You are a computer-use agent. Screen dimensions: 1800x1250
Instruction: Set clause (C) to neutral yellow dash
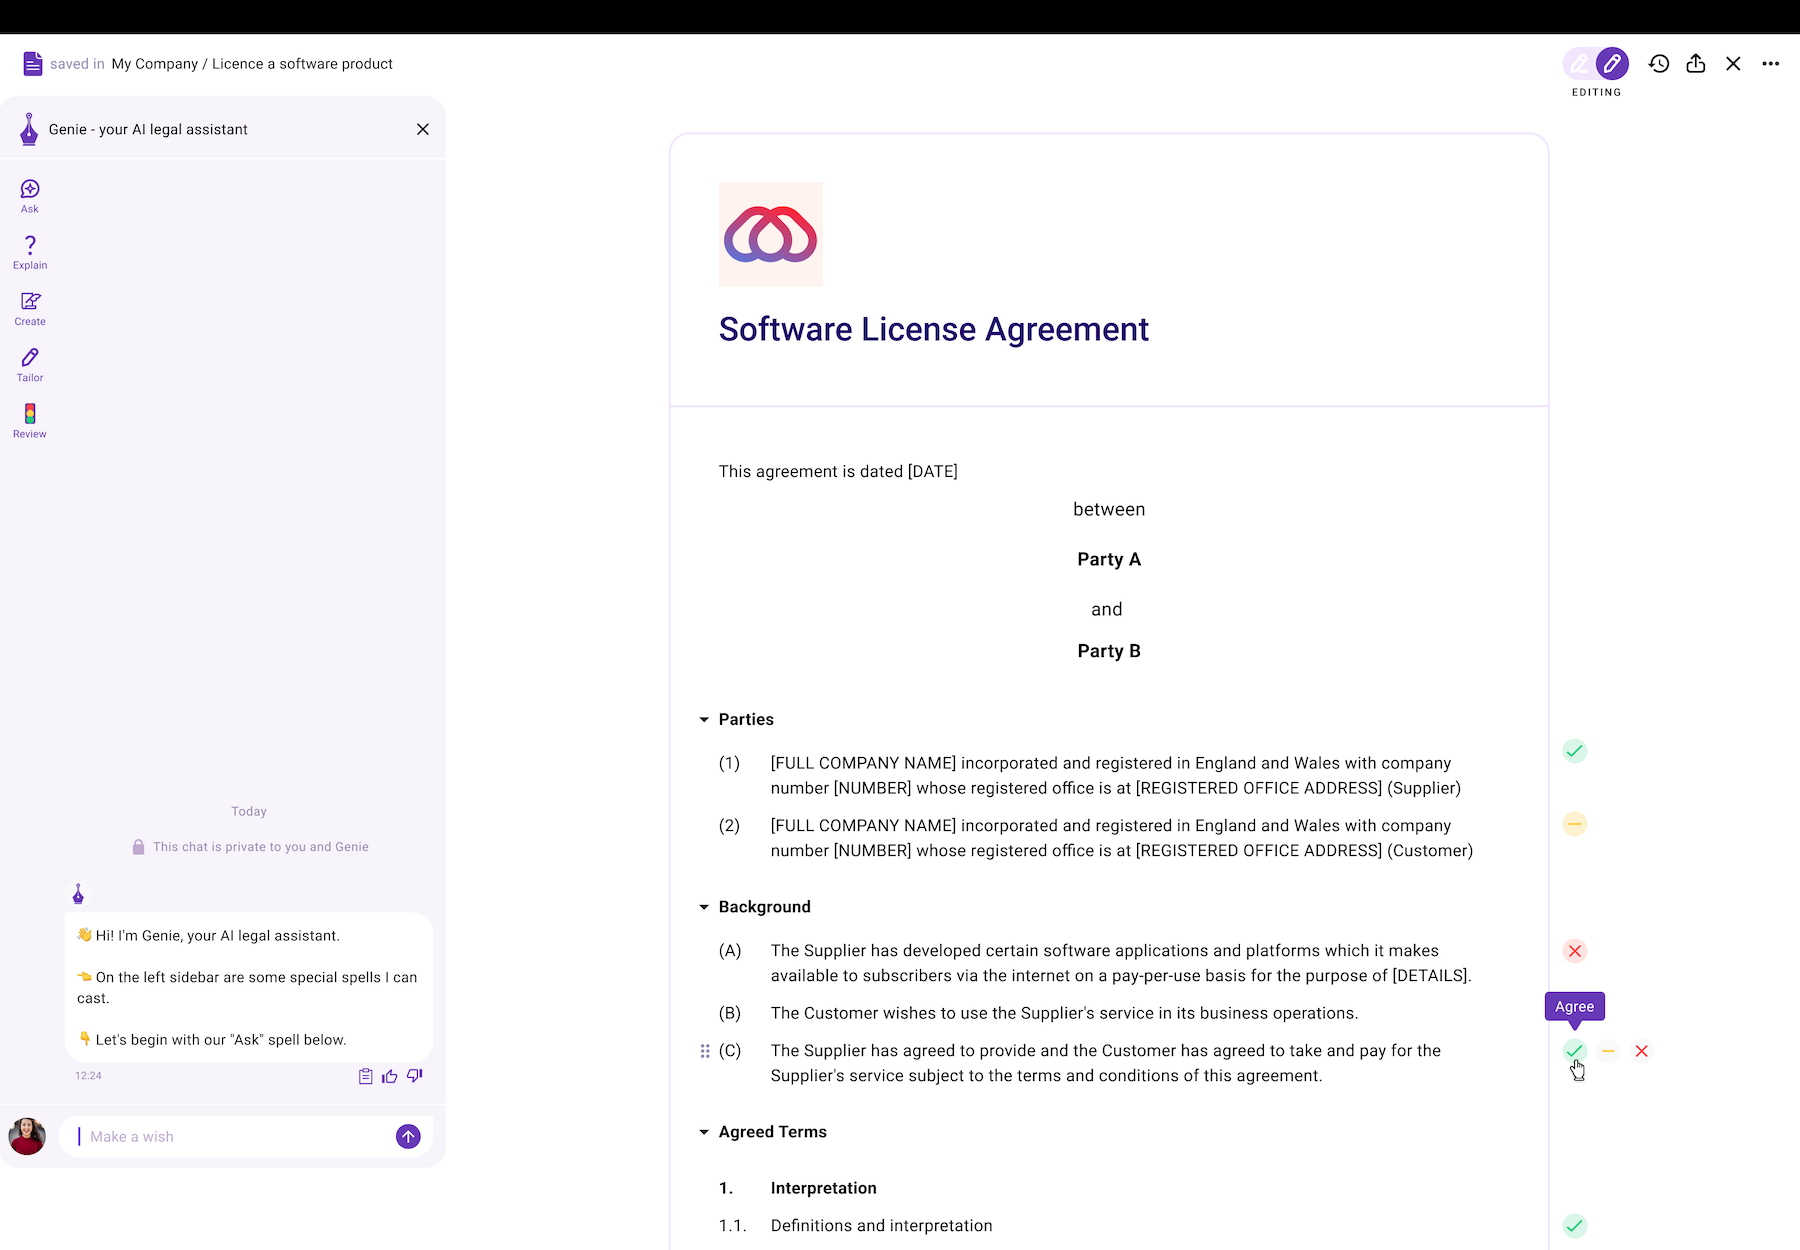point(1608,1051)
